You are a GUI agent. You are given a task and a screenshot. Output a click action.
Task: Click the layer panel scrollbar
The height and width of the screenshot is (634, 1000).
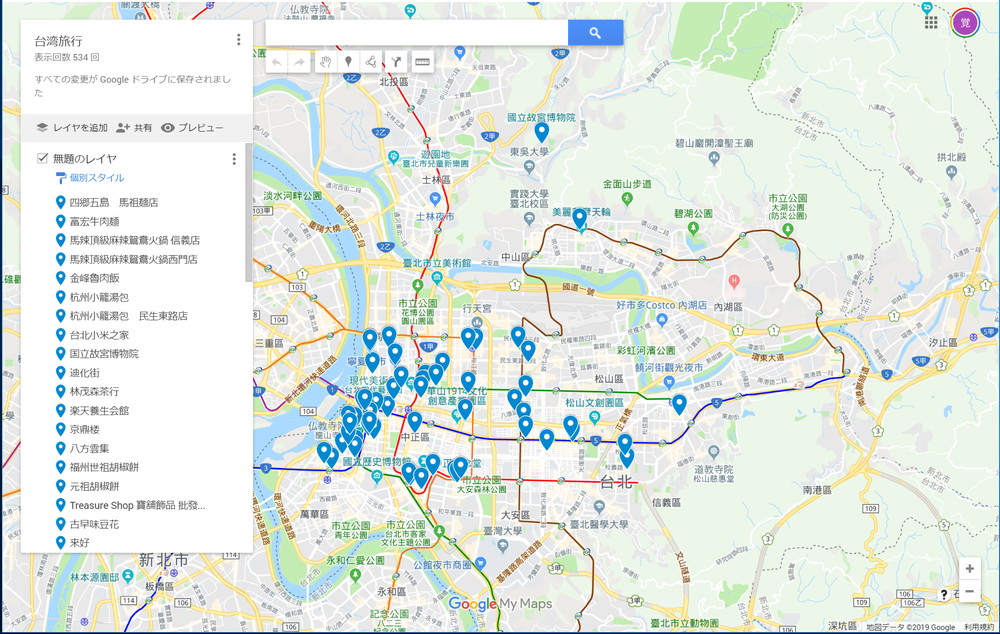pyautogui.click(x=249, y=212)
